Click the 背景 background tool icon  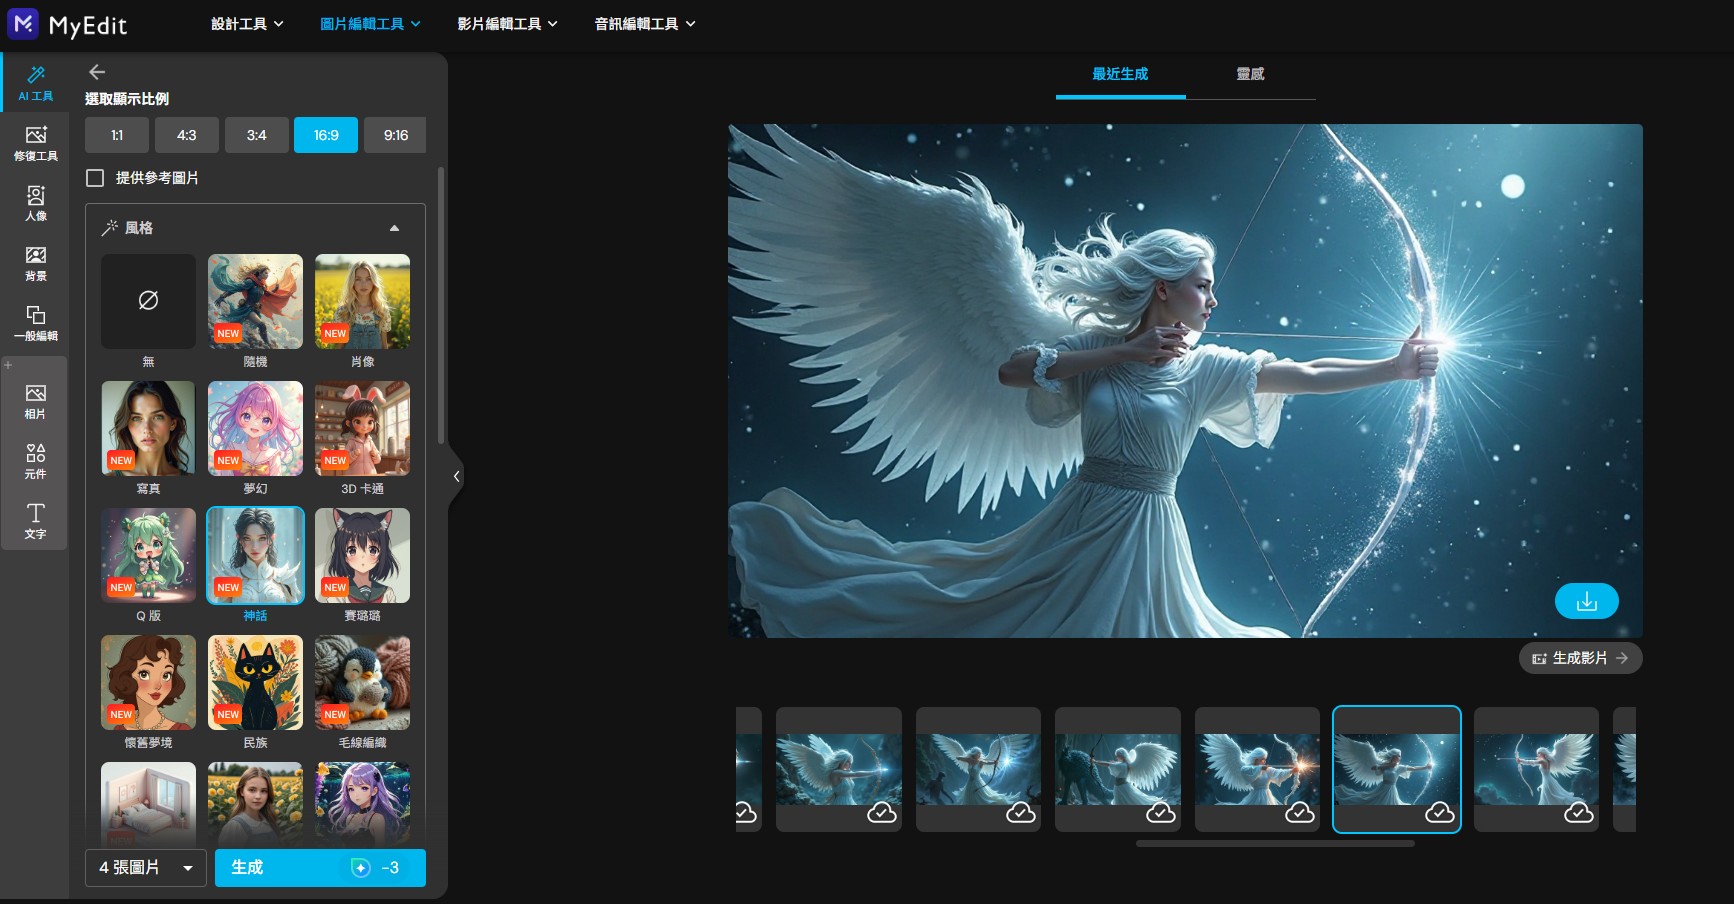pyautogui.click(x=35, y=263)
